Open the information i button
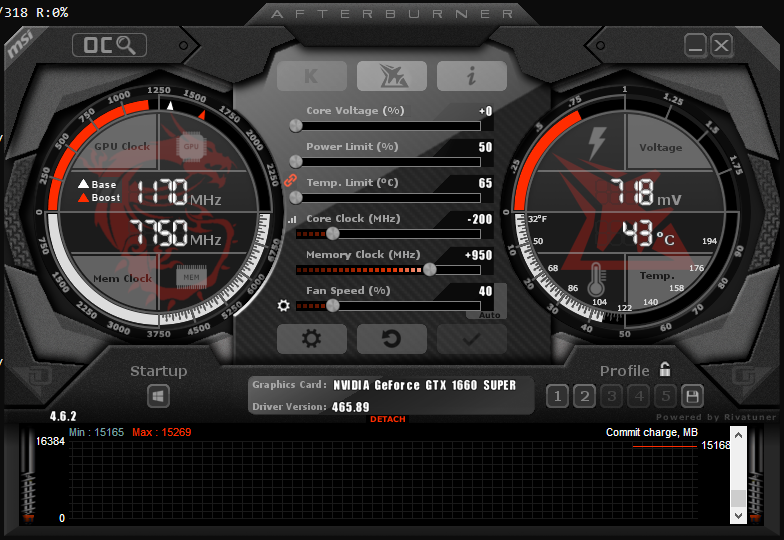 pos(472,76)
